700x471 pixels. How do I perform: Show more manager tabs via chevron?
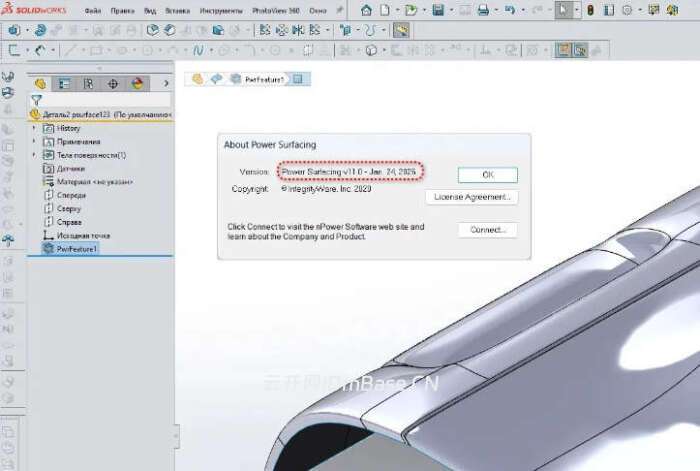point(166,83)
